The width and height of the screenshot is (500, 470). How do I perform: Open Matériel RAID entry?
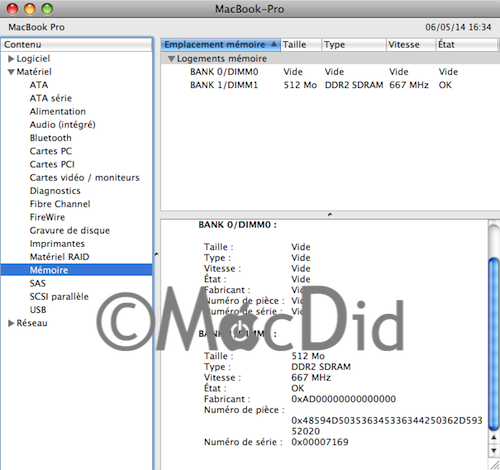pos(60,257)
